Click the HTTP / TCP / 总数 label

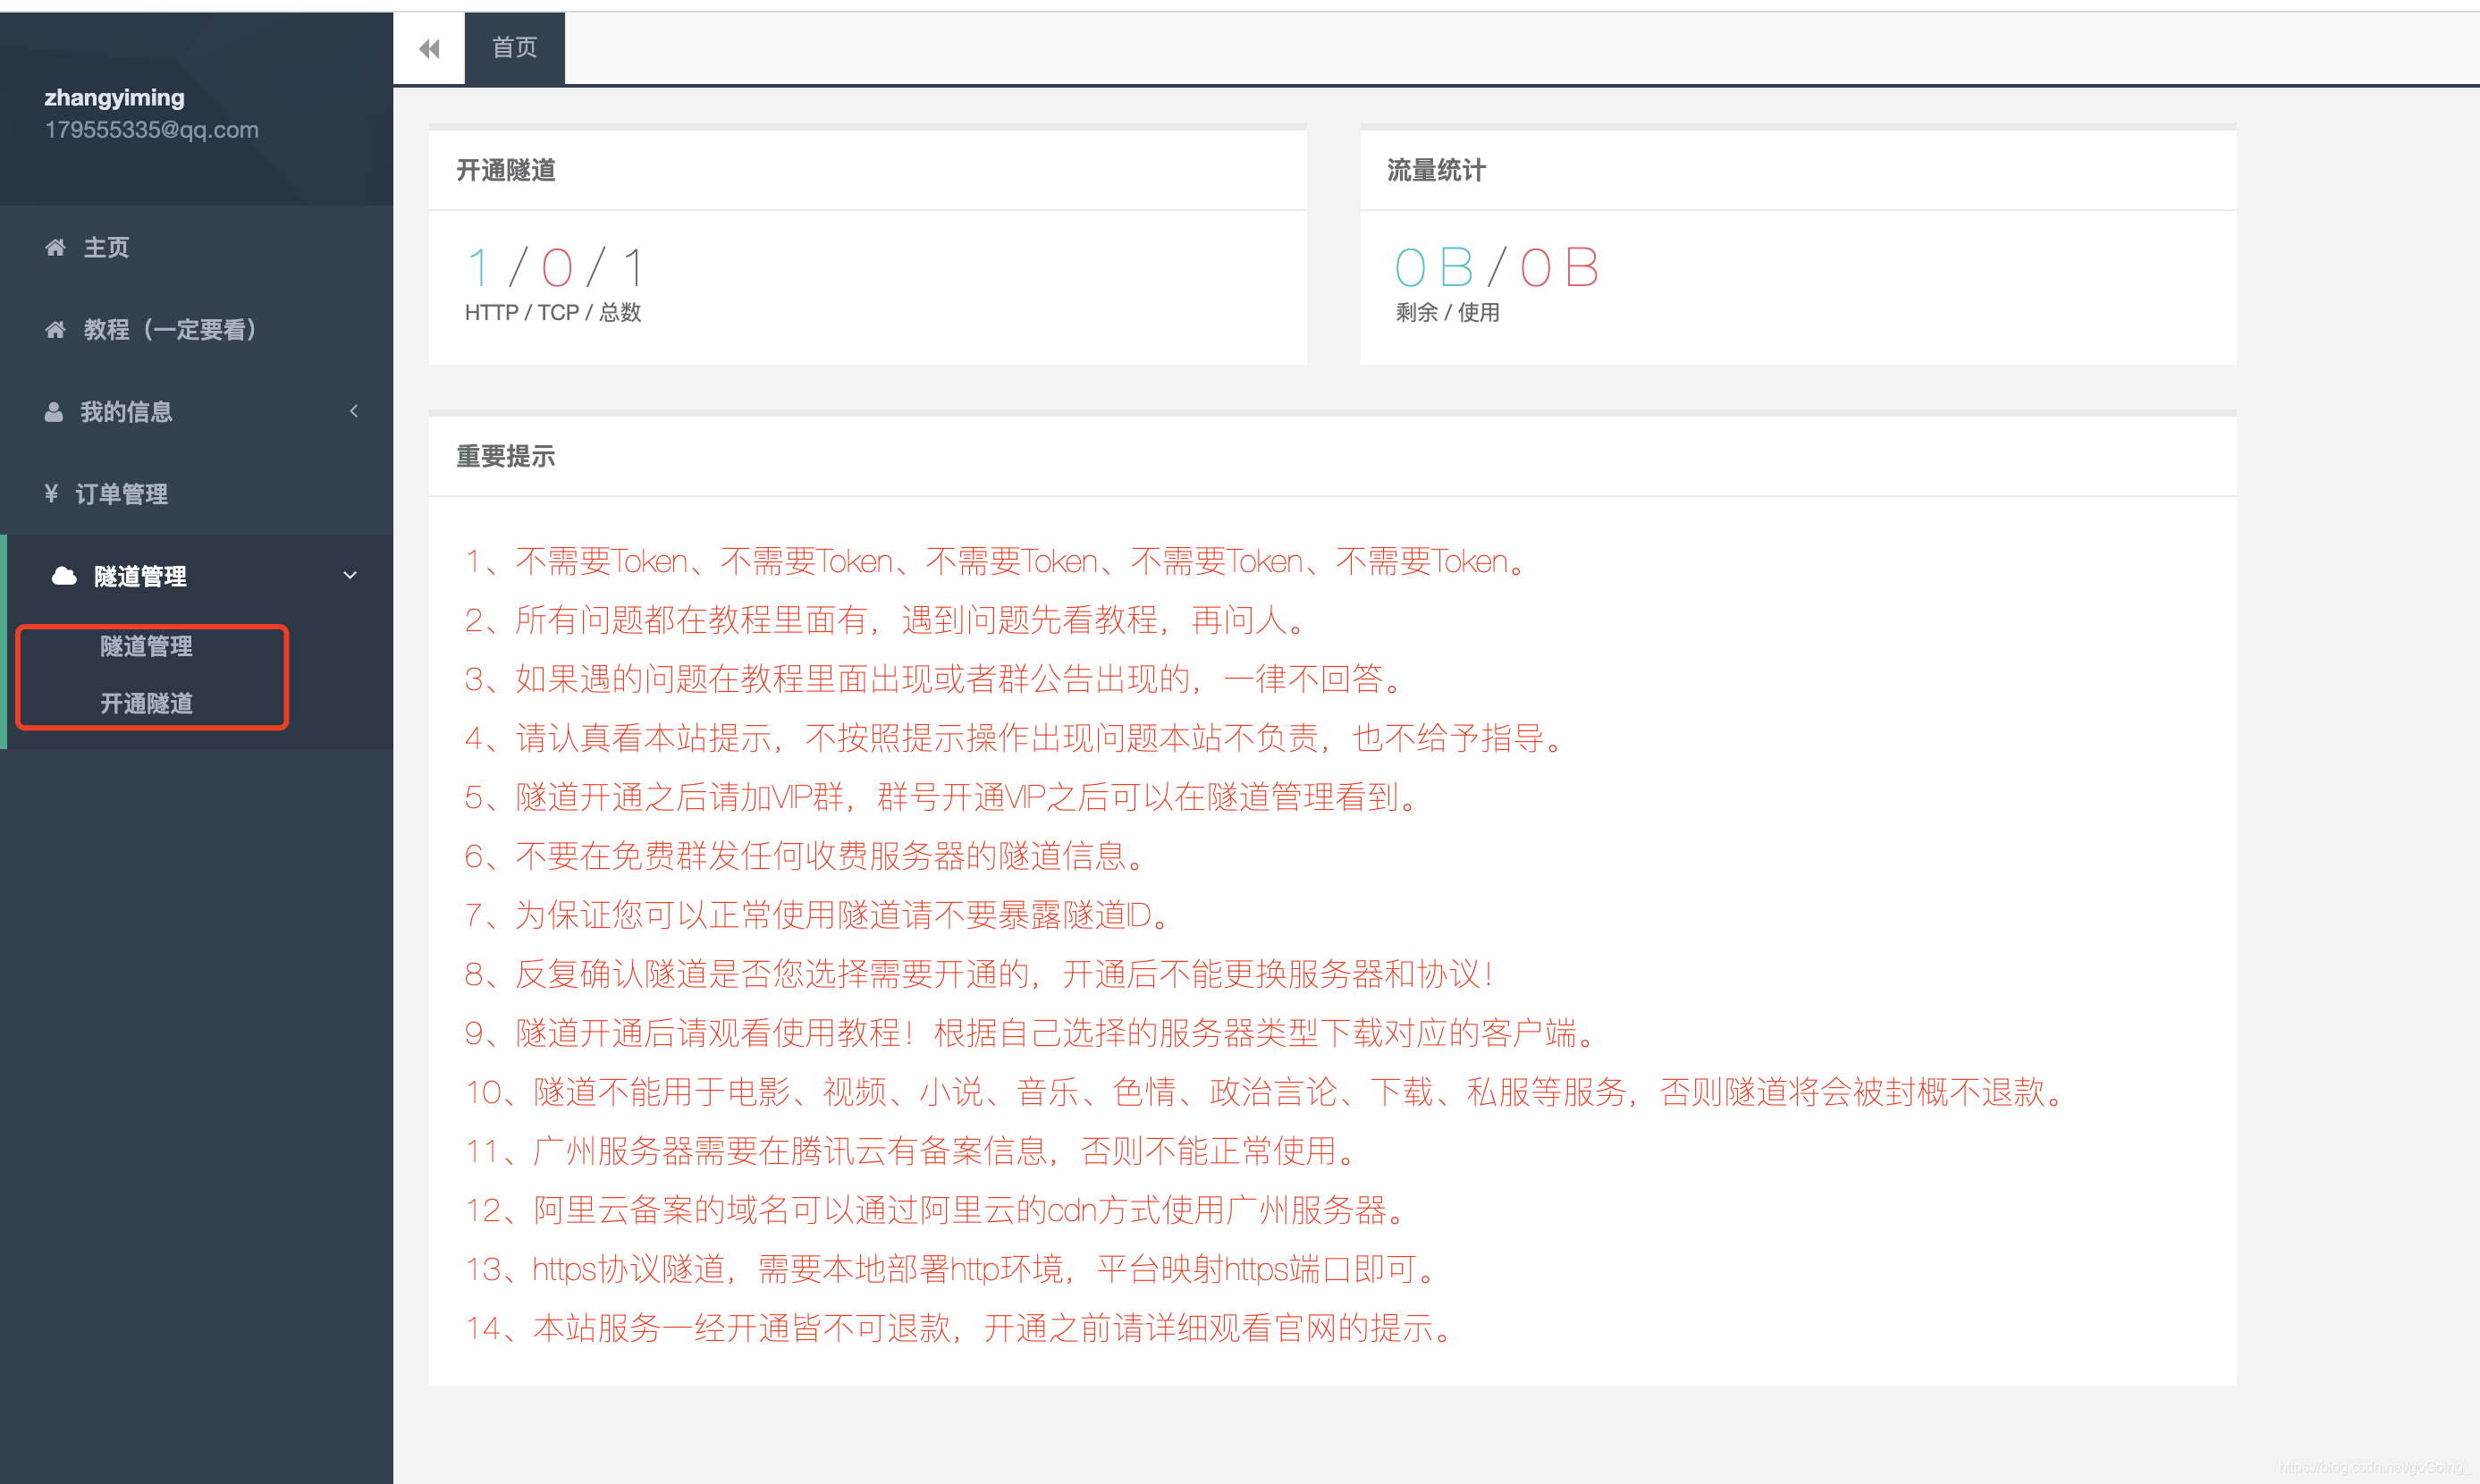pos(553,312)
